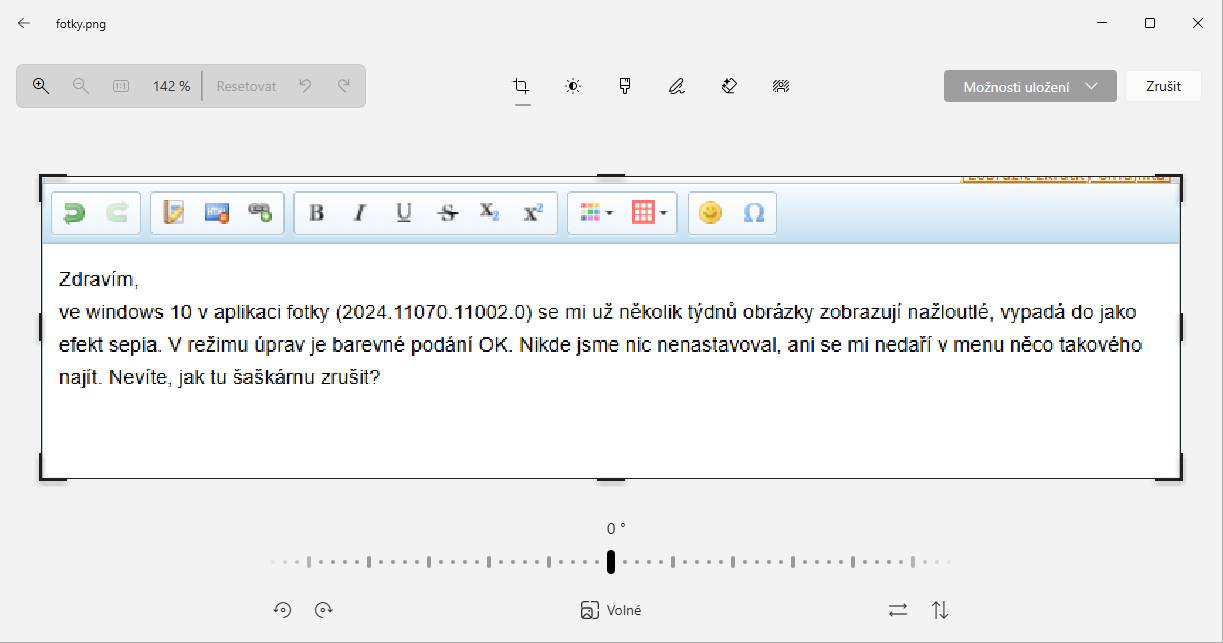Click the superscript X icon in the image
This screenshot has width=1223, height=643.
point(533,212)
